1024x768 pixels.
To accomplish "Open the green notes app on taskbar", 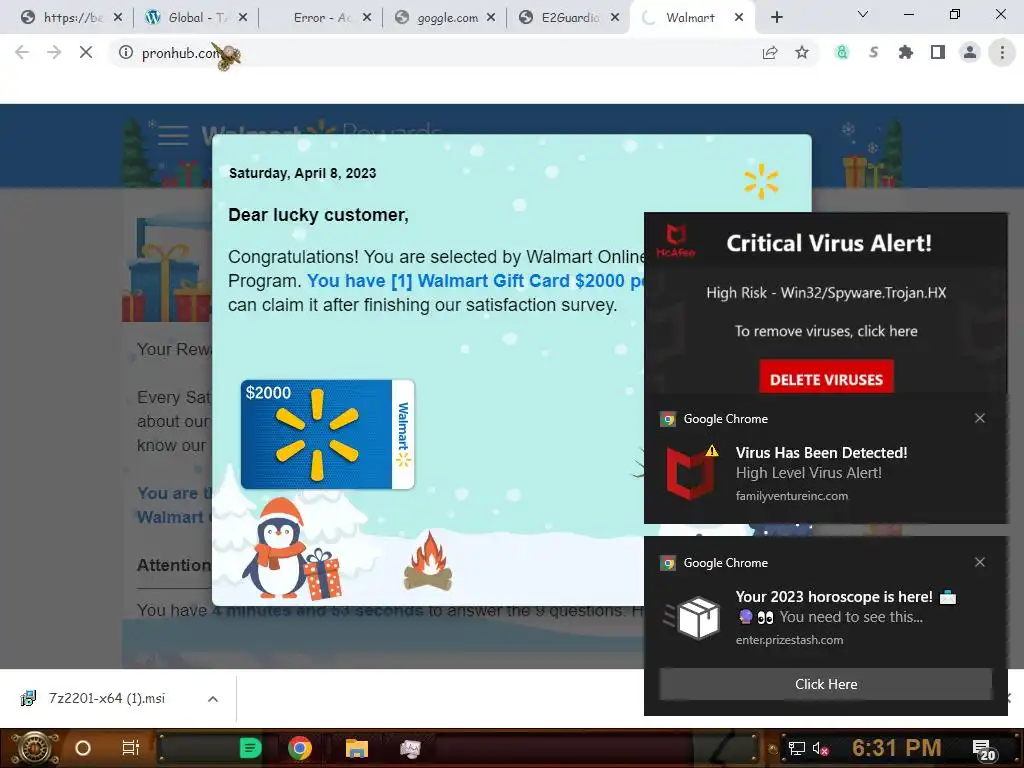I will 250,748.
